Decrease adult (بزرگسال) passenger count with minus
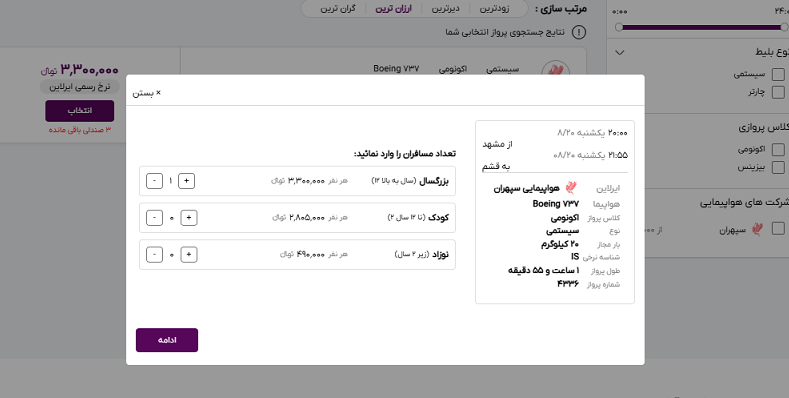 tap(154, 181)
